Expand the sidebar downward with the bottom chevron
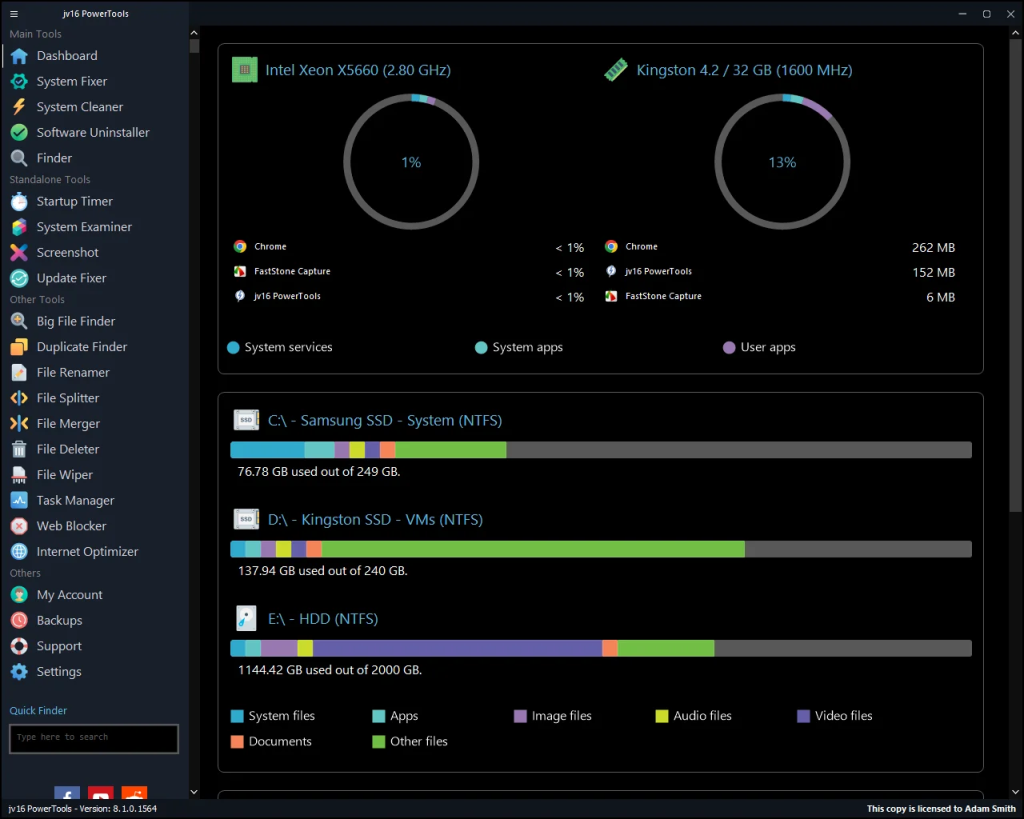Image resolution: width=1024 pixels, height=819 pixels. pos(193,792)
